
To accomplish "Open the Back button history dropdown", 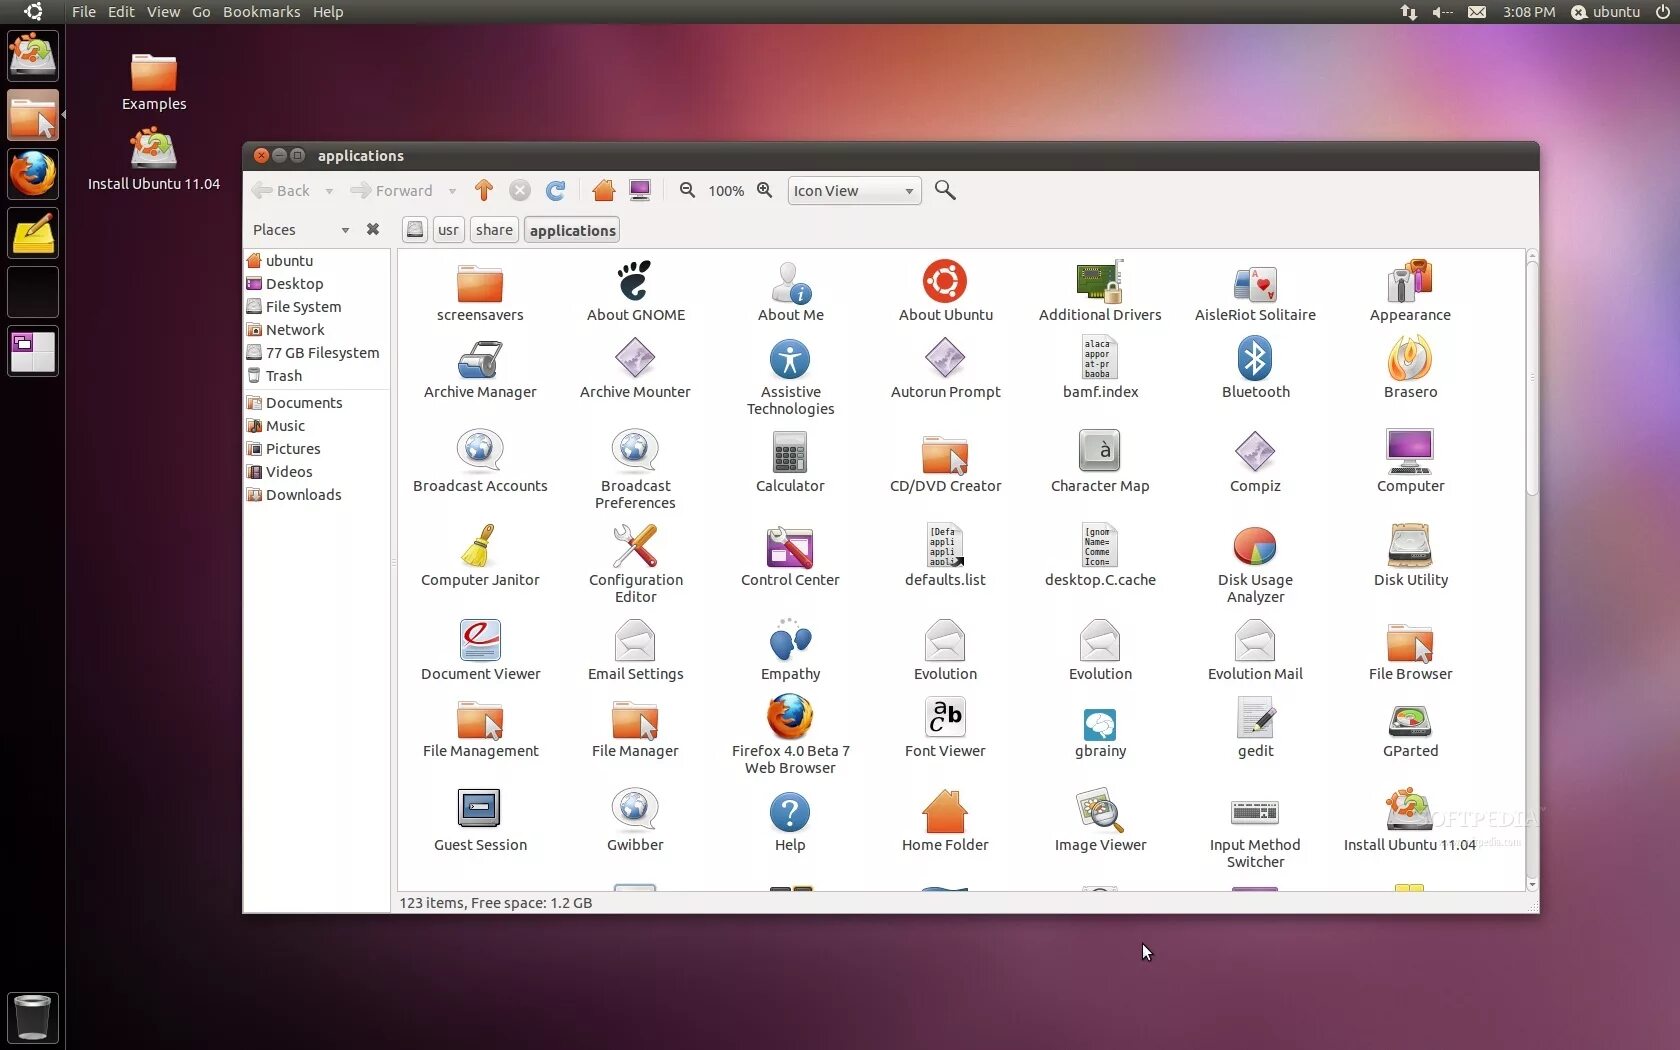I will [328, 191].
